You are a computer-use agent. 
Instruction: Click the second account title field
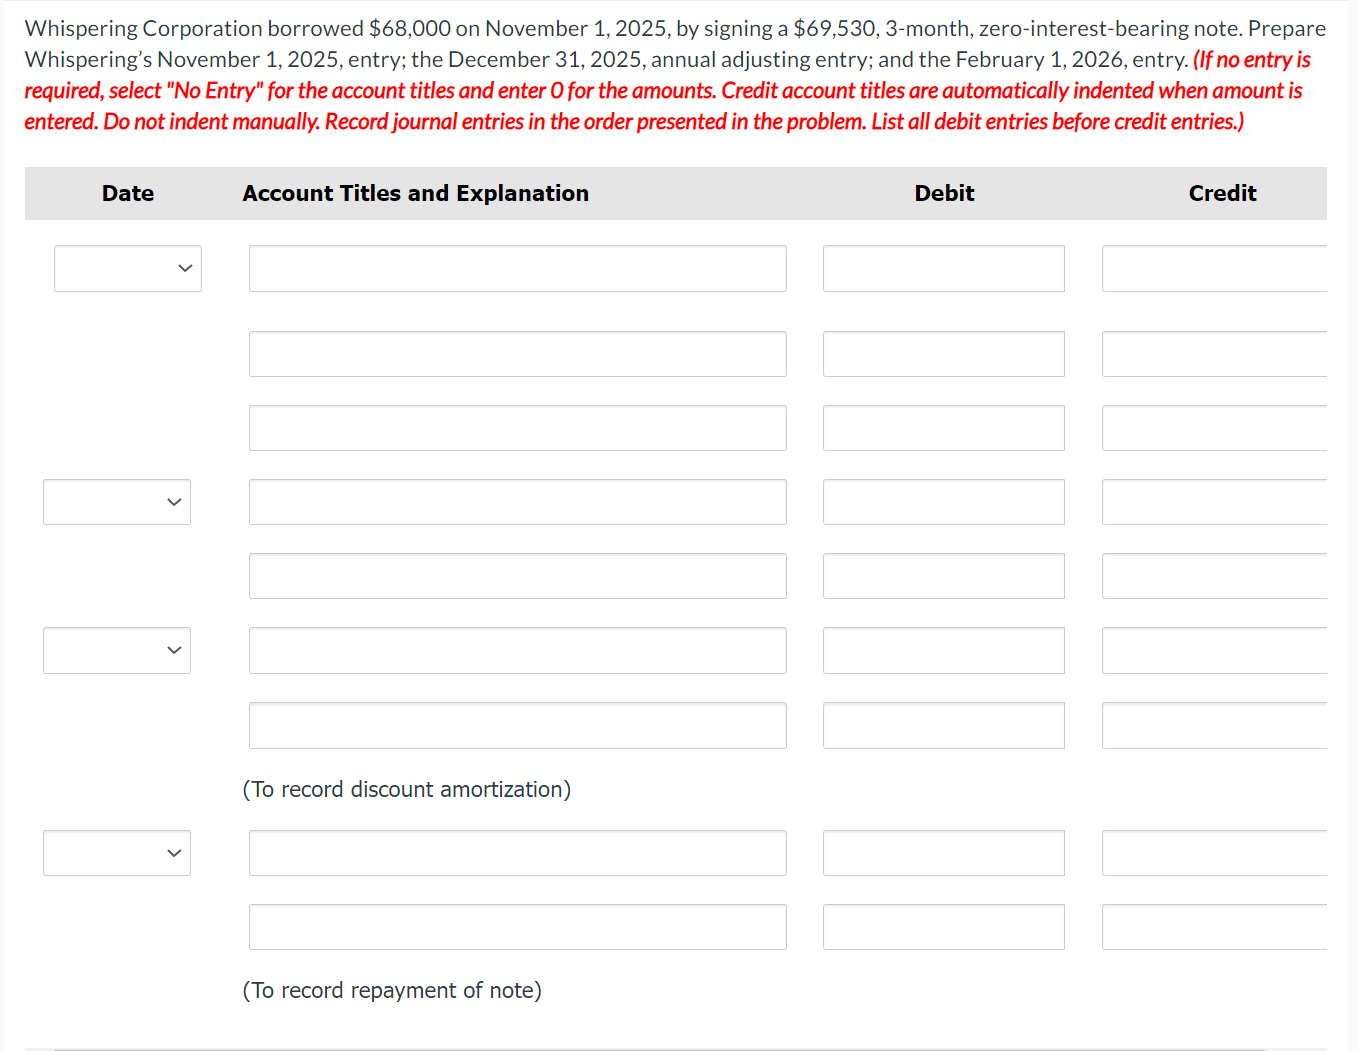coord(517,354)
